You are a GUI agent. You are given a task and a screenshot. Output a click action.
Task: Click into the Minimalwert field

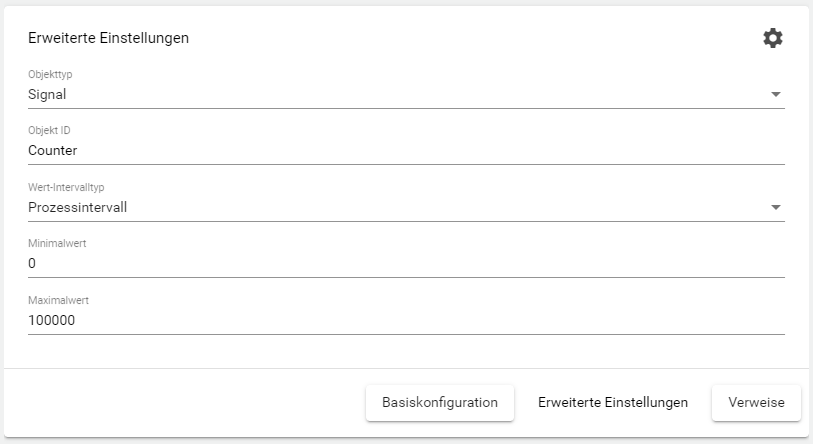tap(400, 264)
